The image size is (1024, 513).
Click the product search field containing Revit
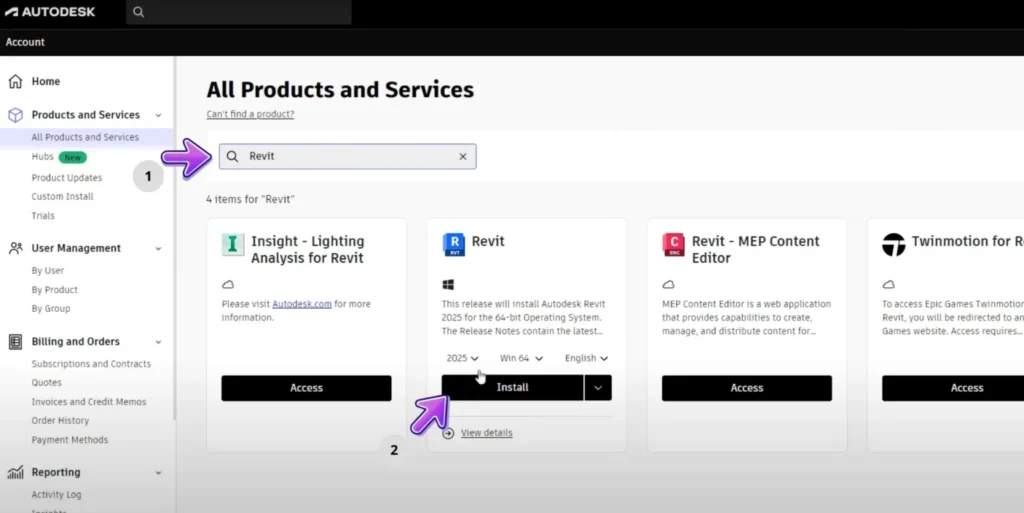347,157
